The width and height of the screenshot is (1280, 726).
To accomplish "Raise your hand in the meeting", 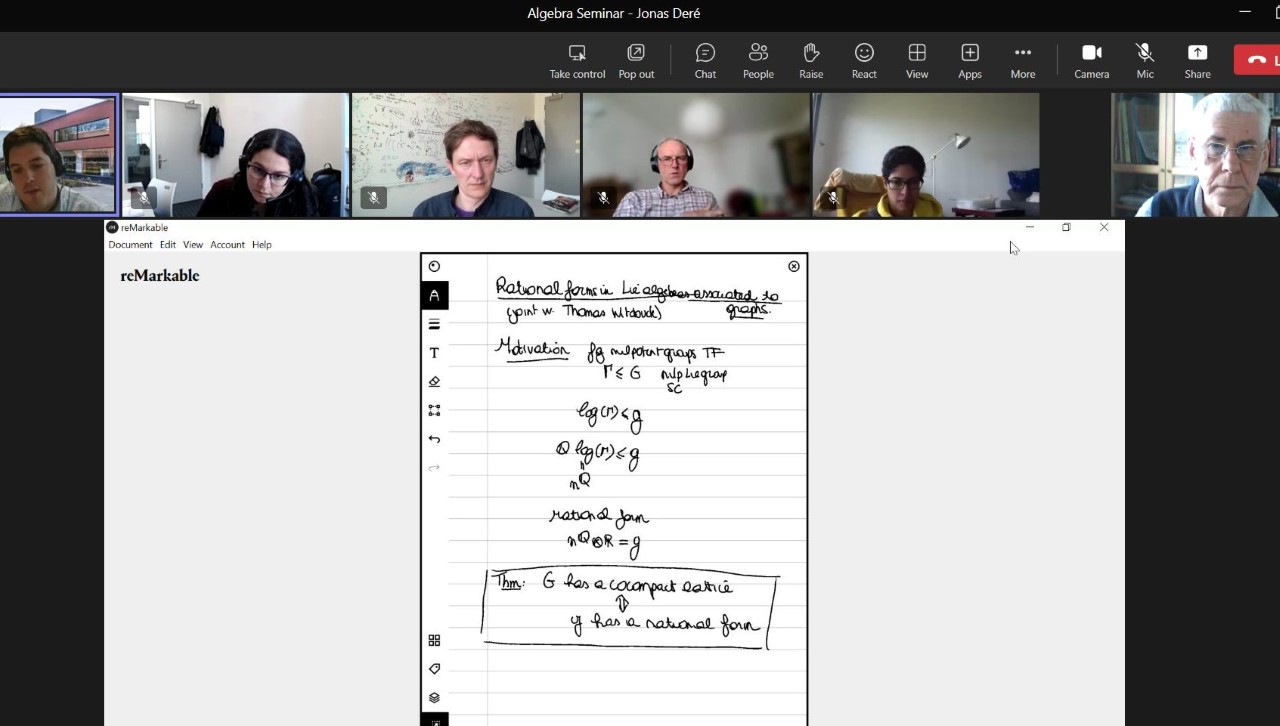I will coord(811,60).
